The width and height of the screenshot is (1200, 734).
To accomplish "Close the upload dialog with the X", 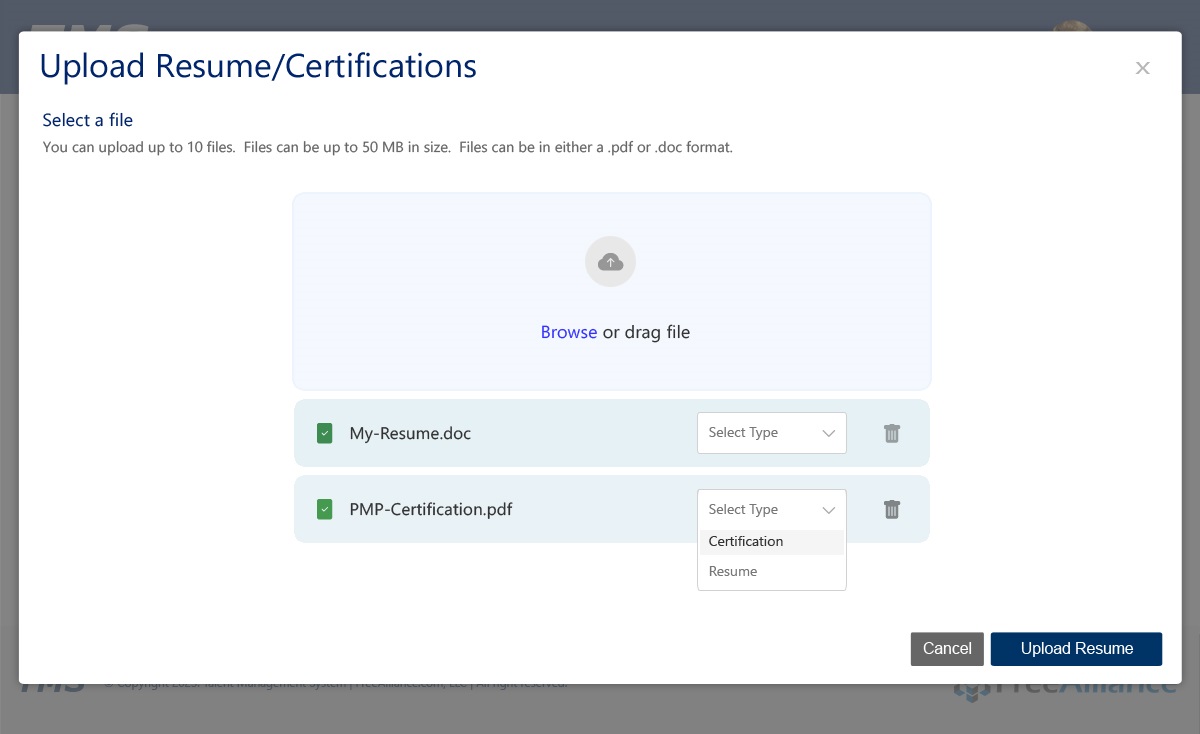I will (x=1142, y=68).
